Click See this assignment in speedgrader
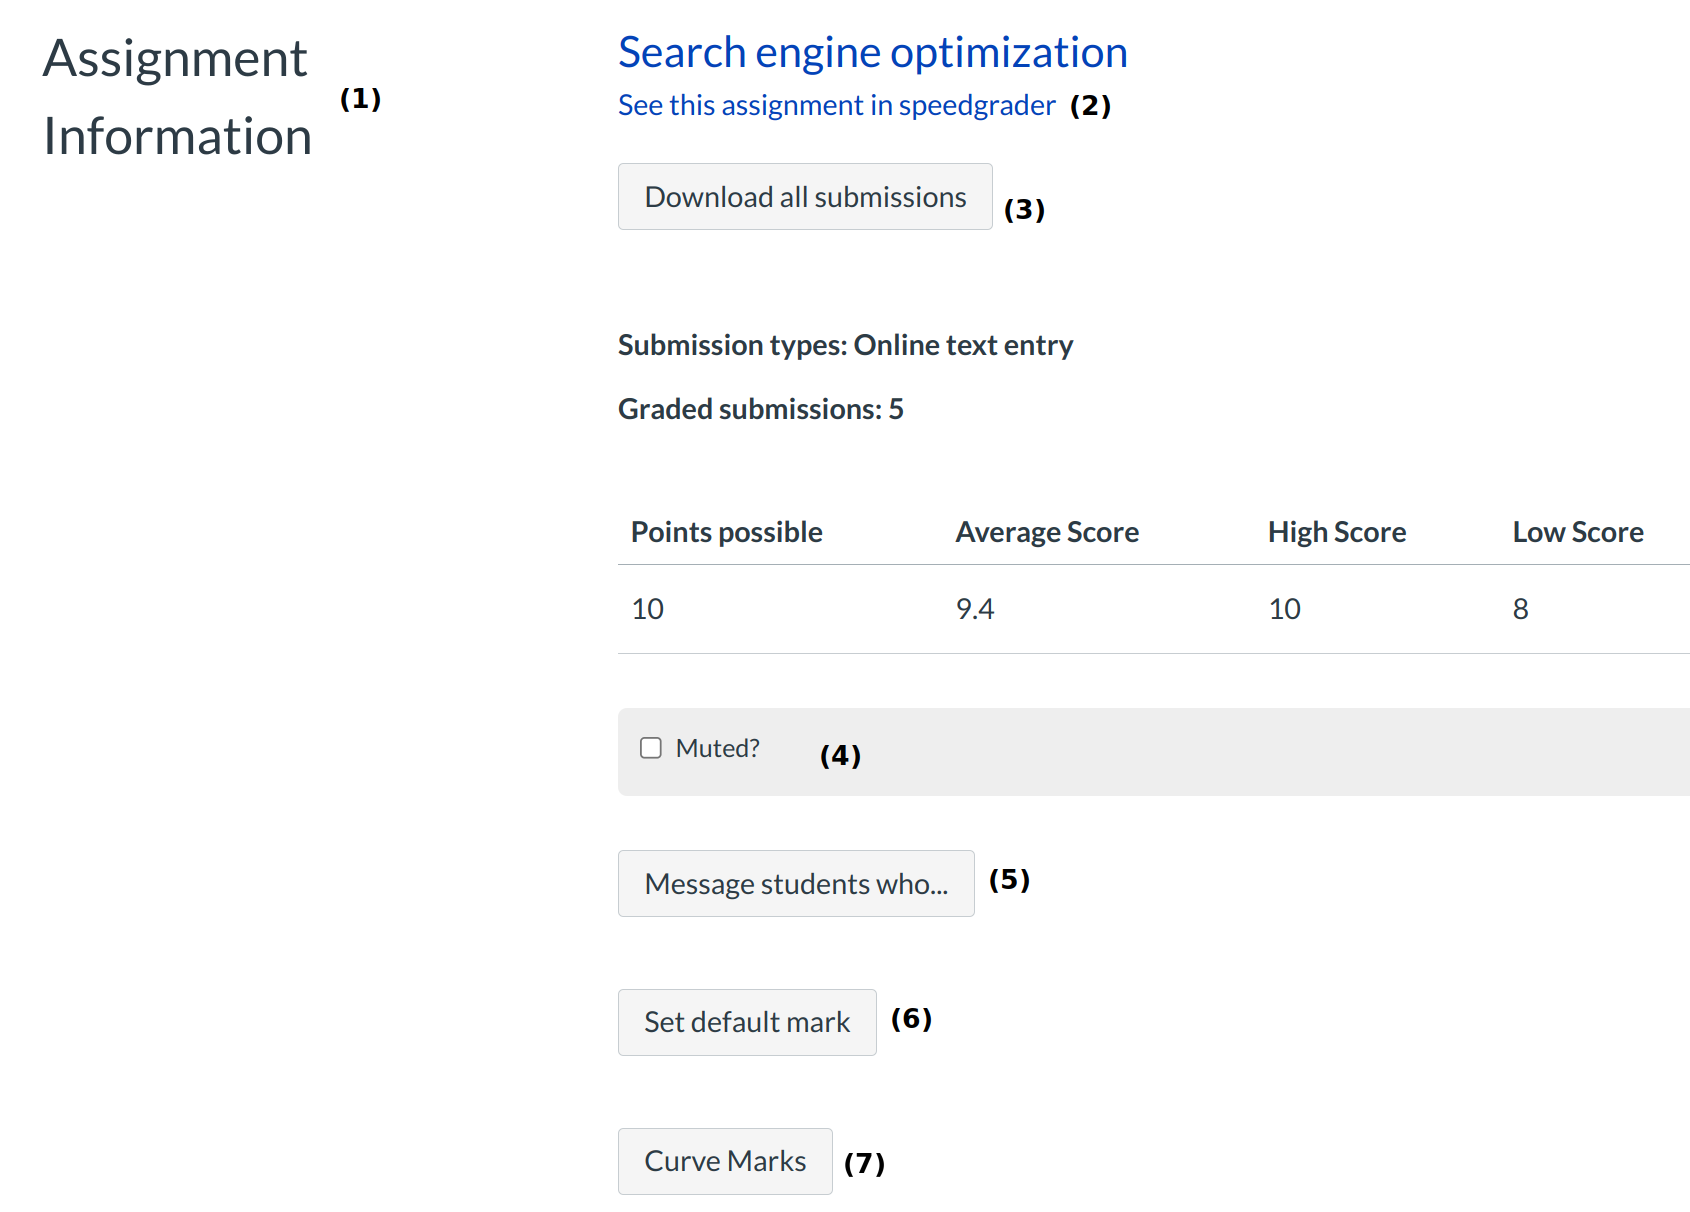 click(x=836, y=105)
